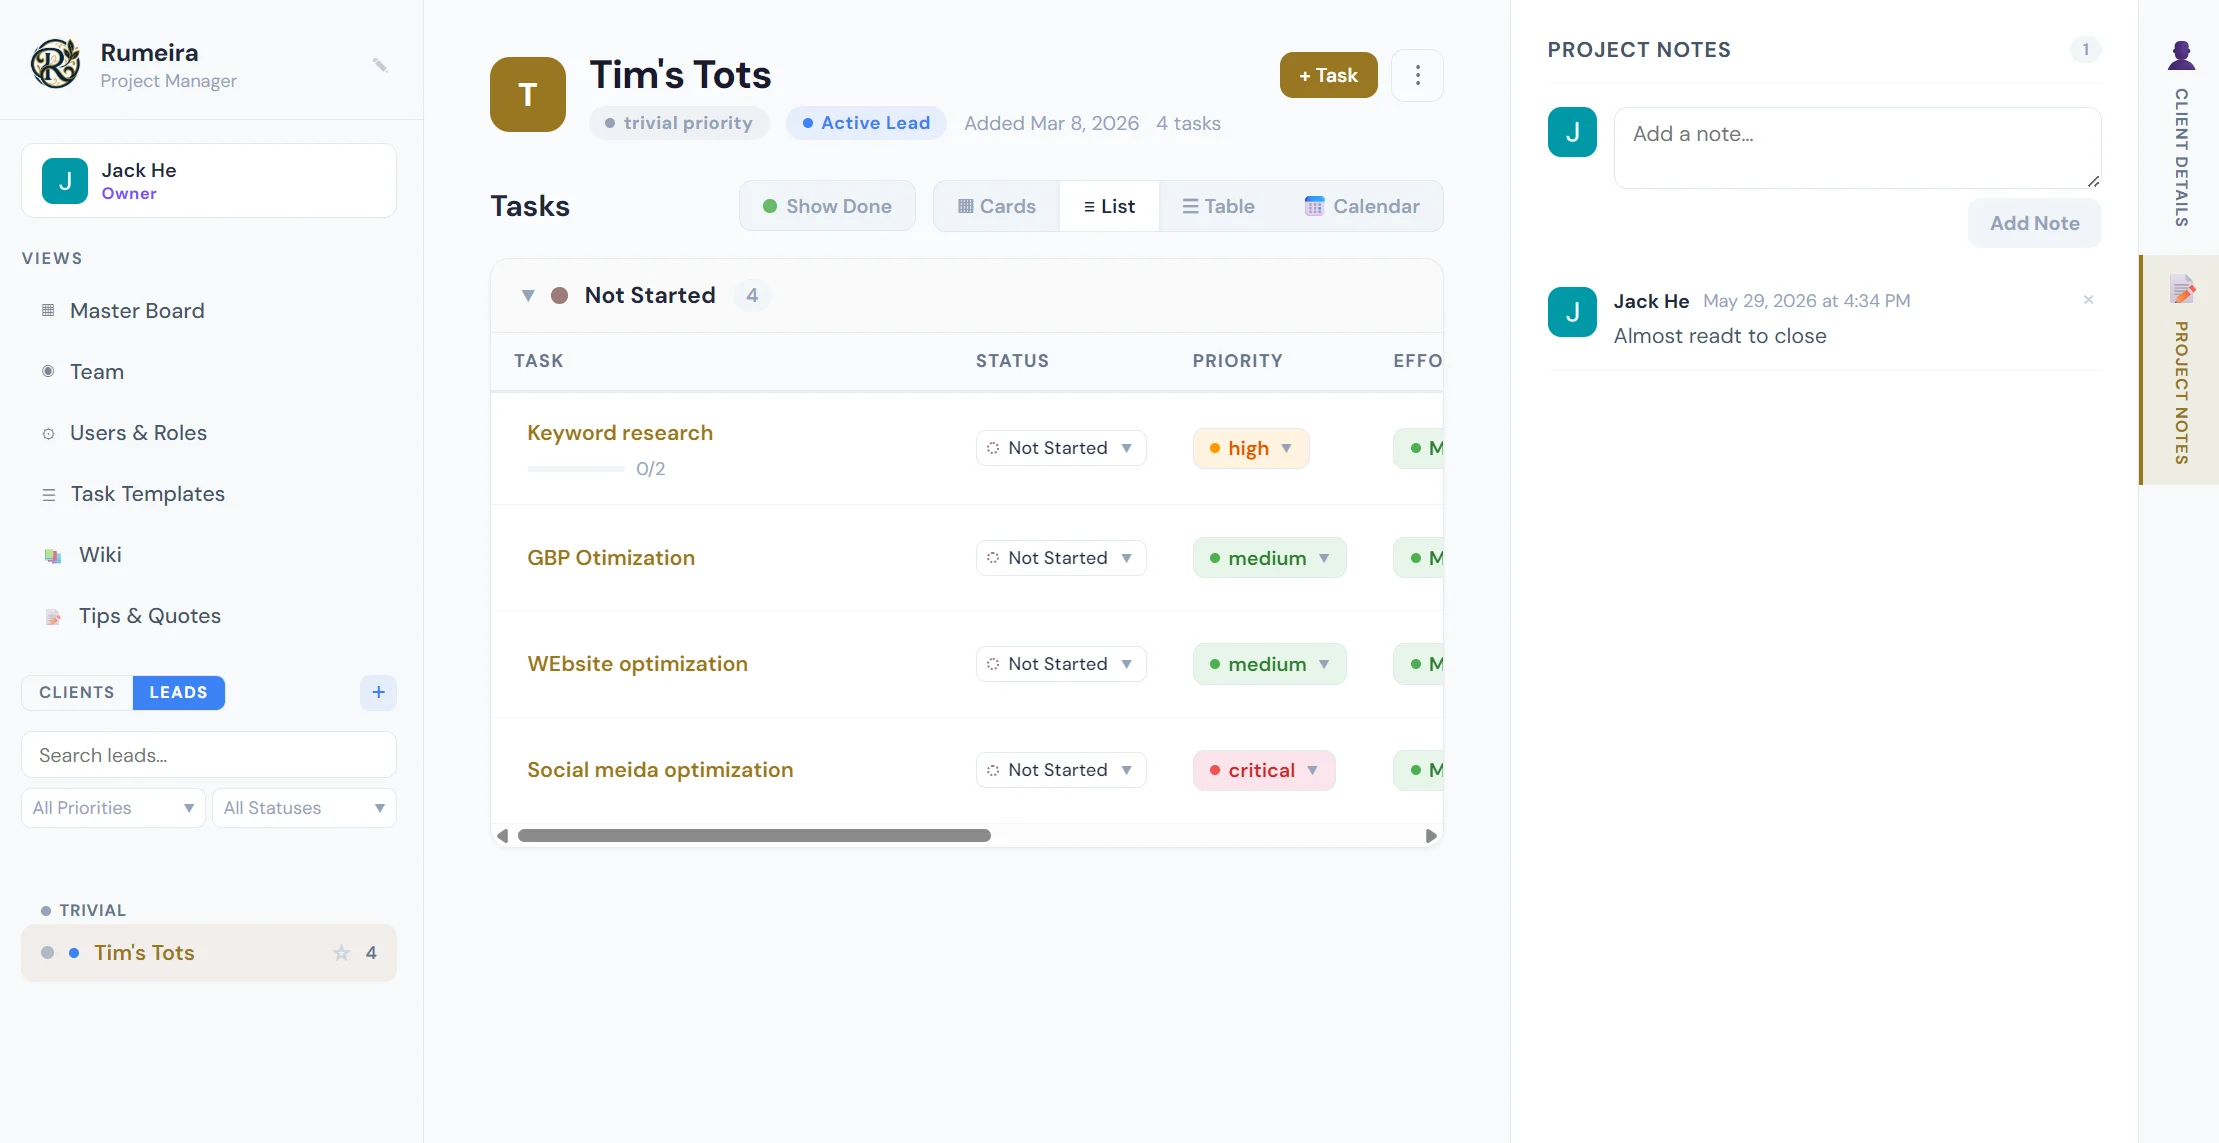Click the Jack He Owner card
This screenshot has width=2219, height=1143.
[x=209, y=181]
